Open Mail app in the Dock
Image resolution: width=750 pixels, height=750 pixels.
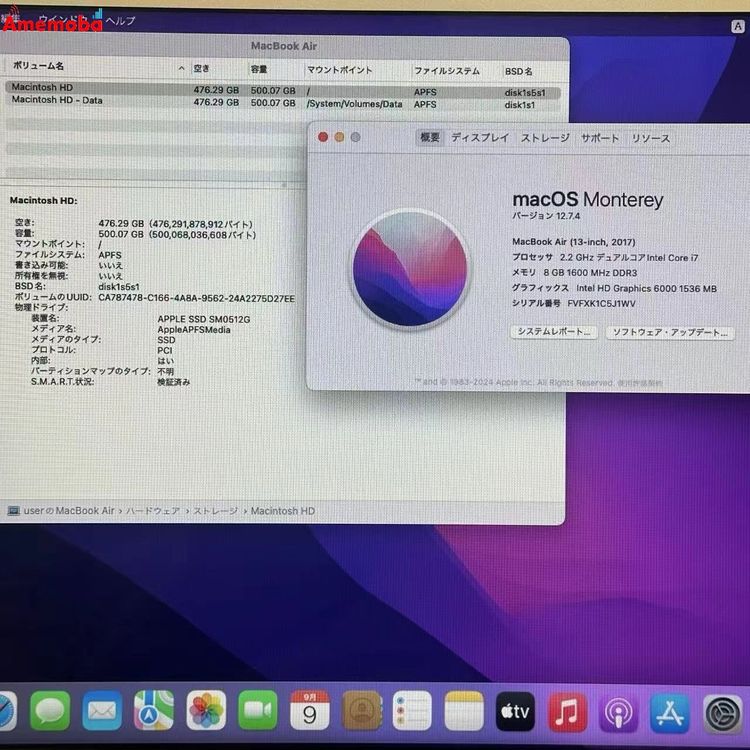102,710
